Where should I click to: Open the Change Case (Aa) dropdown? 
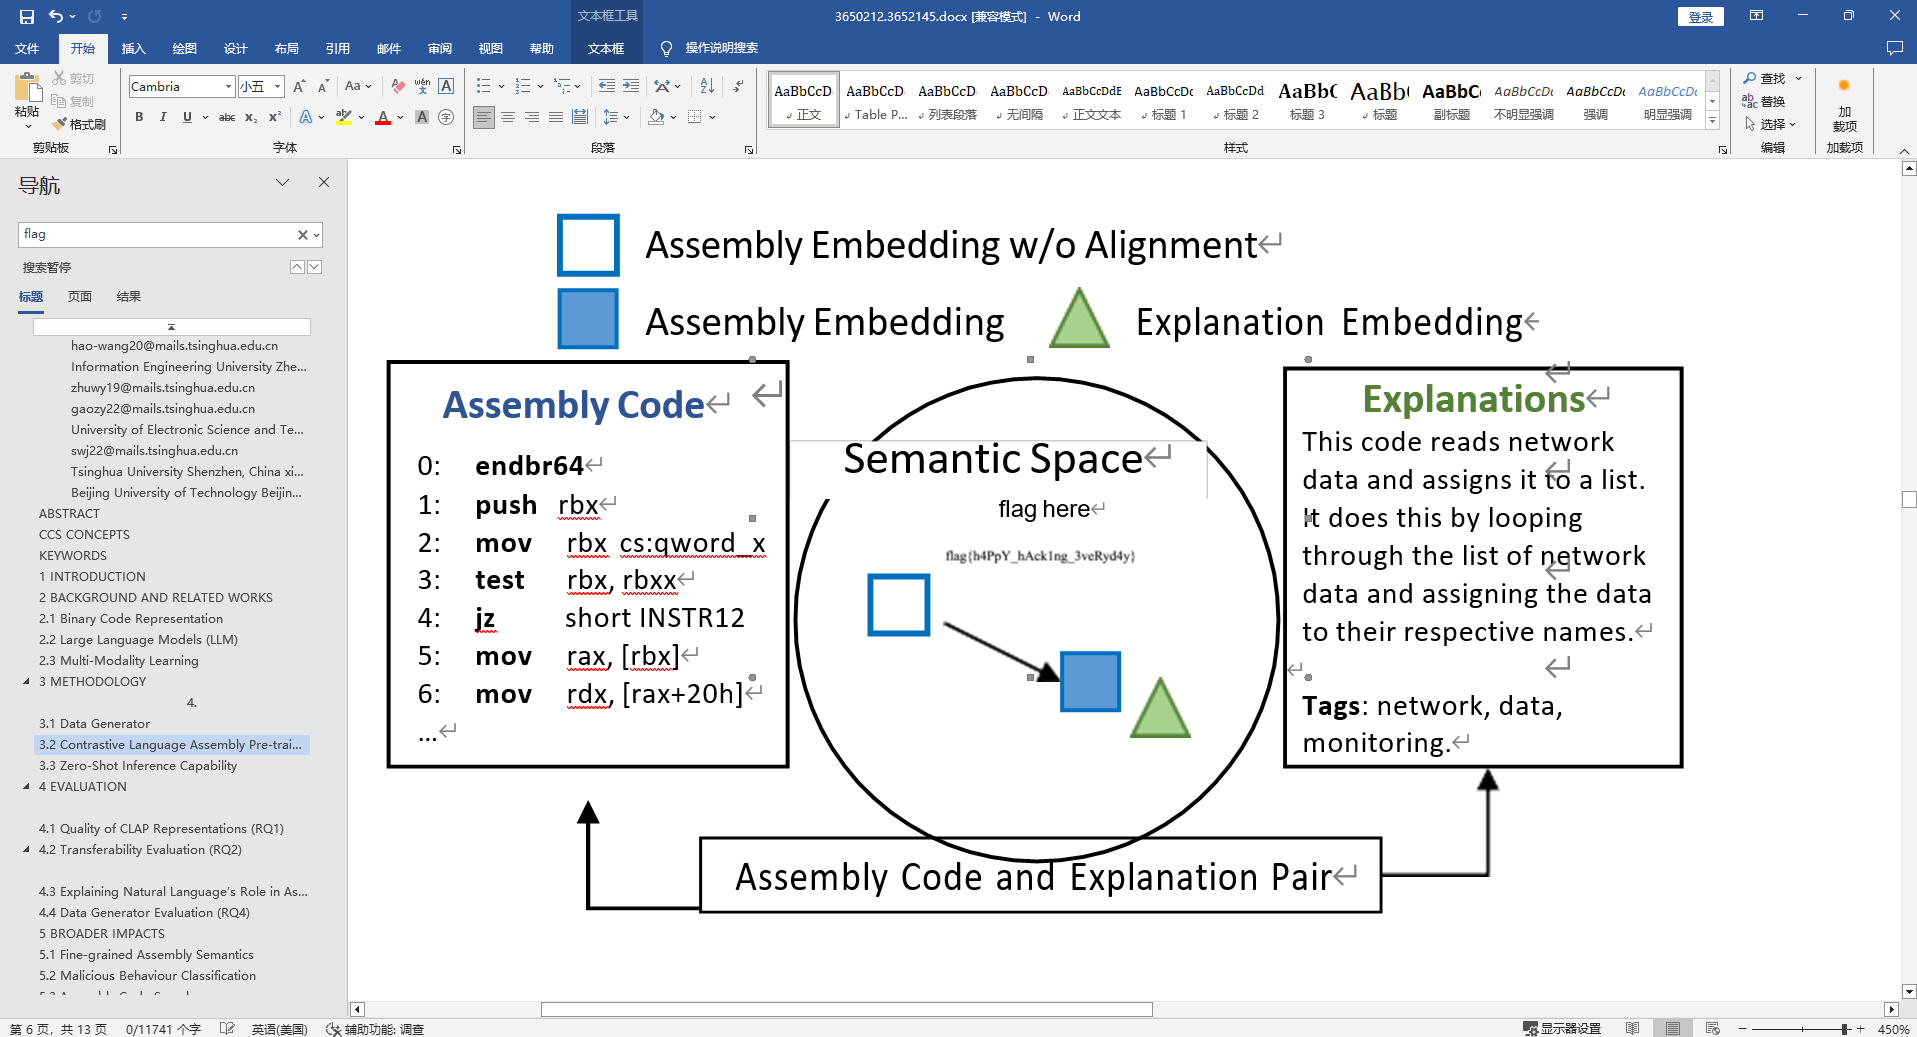(x=358, y=86)
